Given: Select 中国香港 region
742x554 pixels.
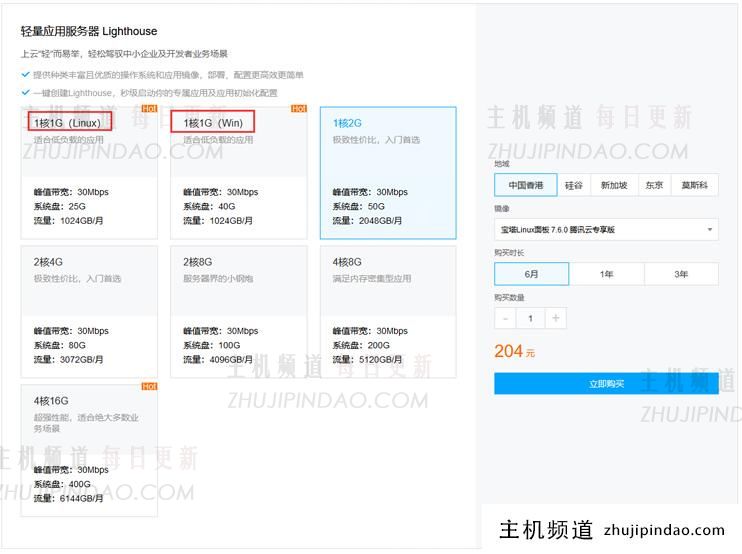Looking at the screenshot, I should 525,185.
